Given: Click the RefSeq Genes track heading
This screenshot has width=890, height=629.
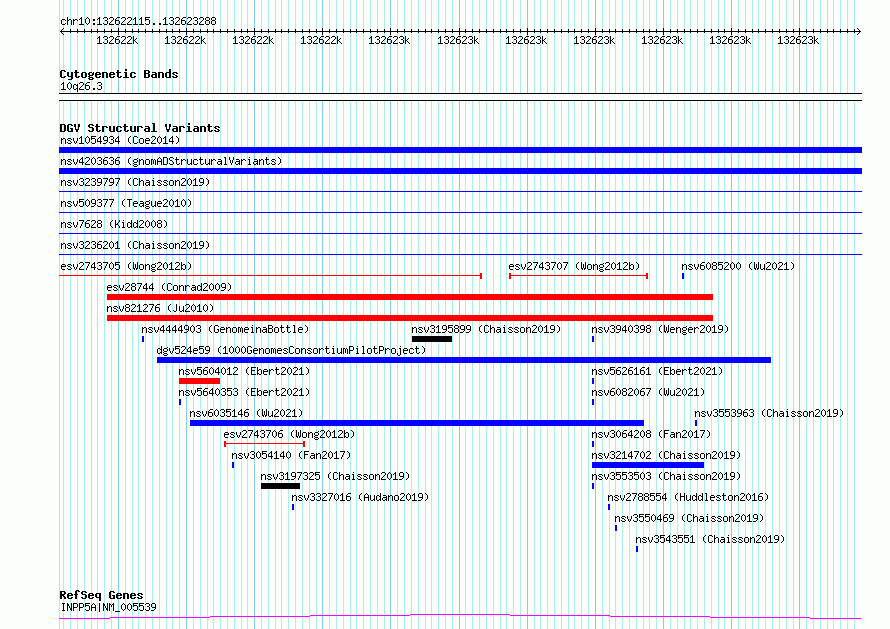Looking at the screenshot, I should 102,595.
